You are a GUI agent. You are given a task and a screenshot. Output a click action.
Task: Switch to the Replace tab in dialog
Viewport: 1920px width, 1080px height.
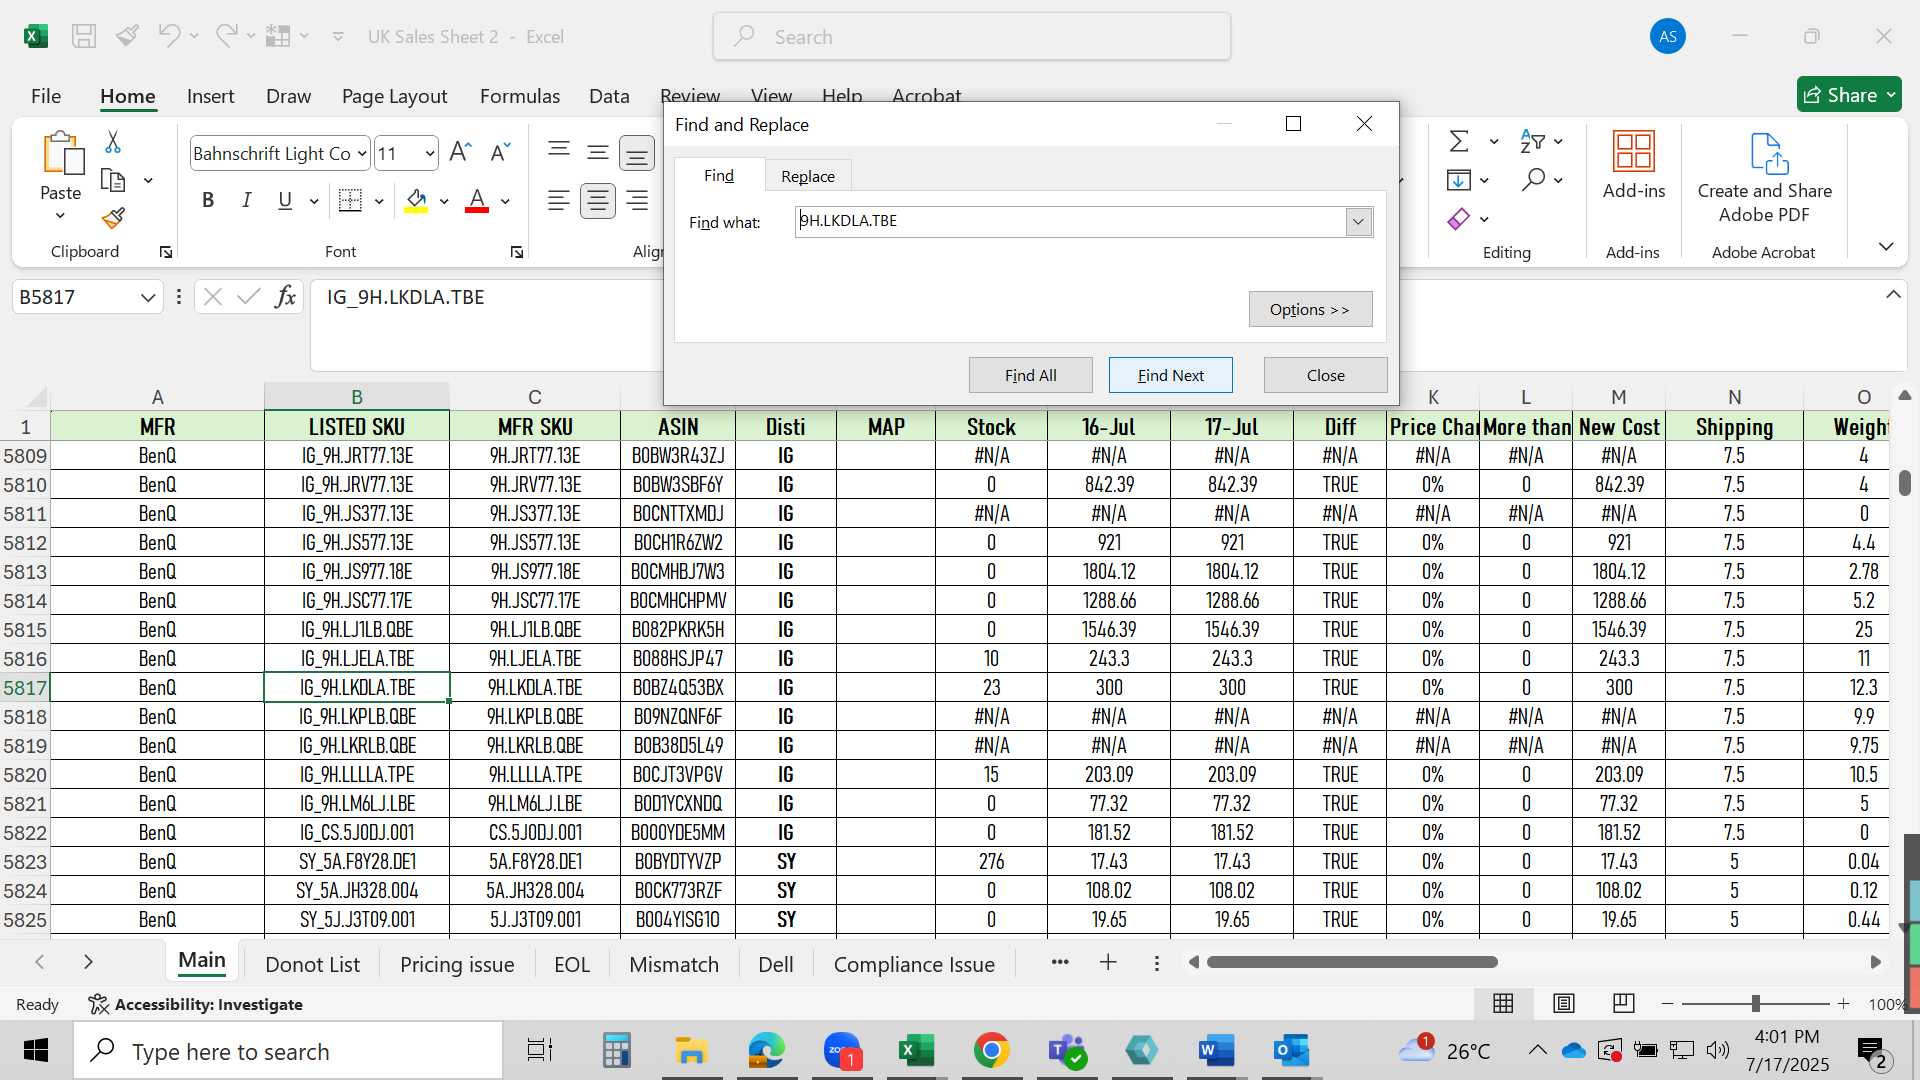click(x=808, y=176)
